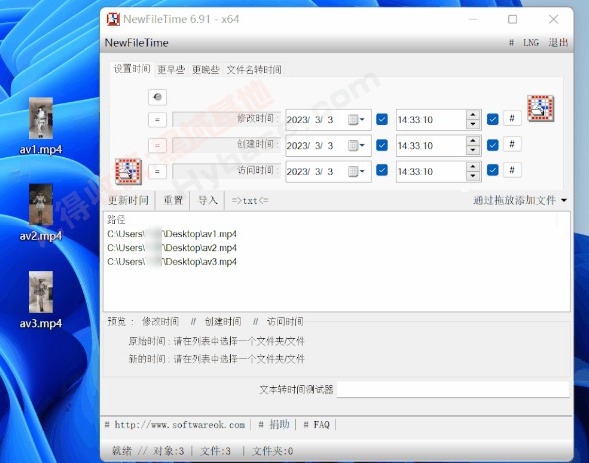Select the av1.mp4 desktop icon
Image resolution: width=589 pixels, height=463 pixels.
click(41, 126)
